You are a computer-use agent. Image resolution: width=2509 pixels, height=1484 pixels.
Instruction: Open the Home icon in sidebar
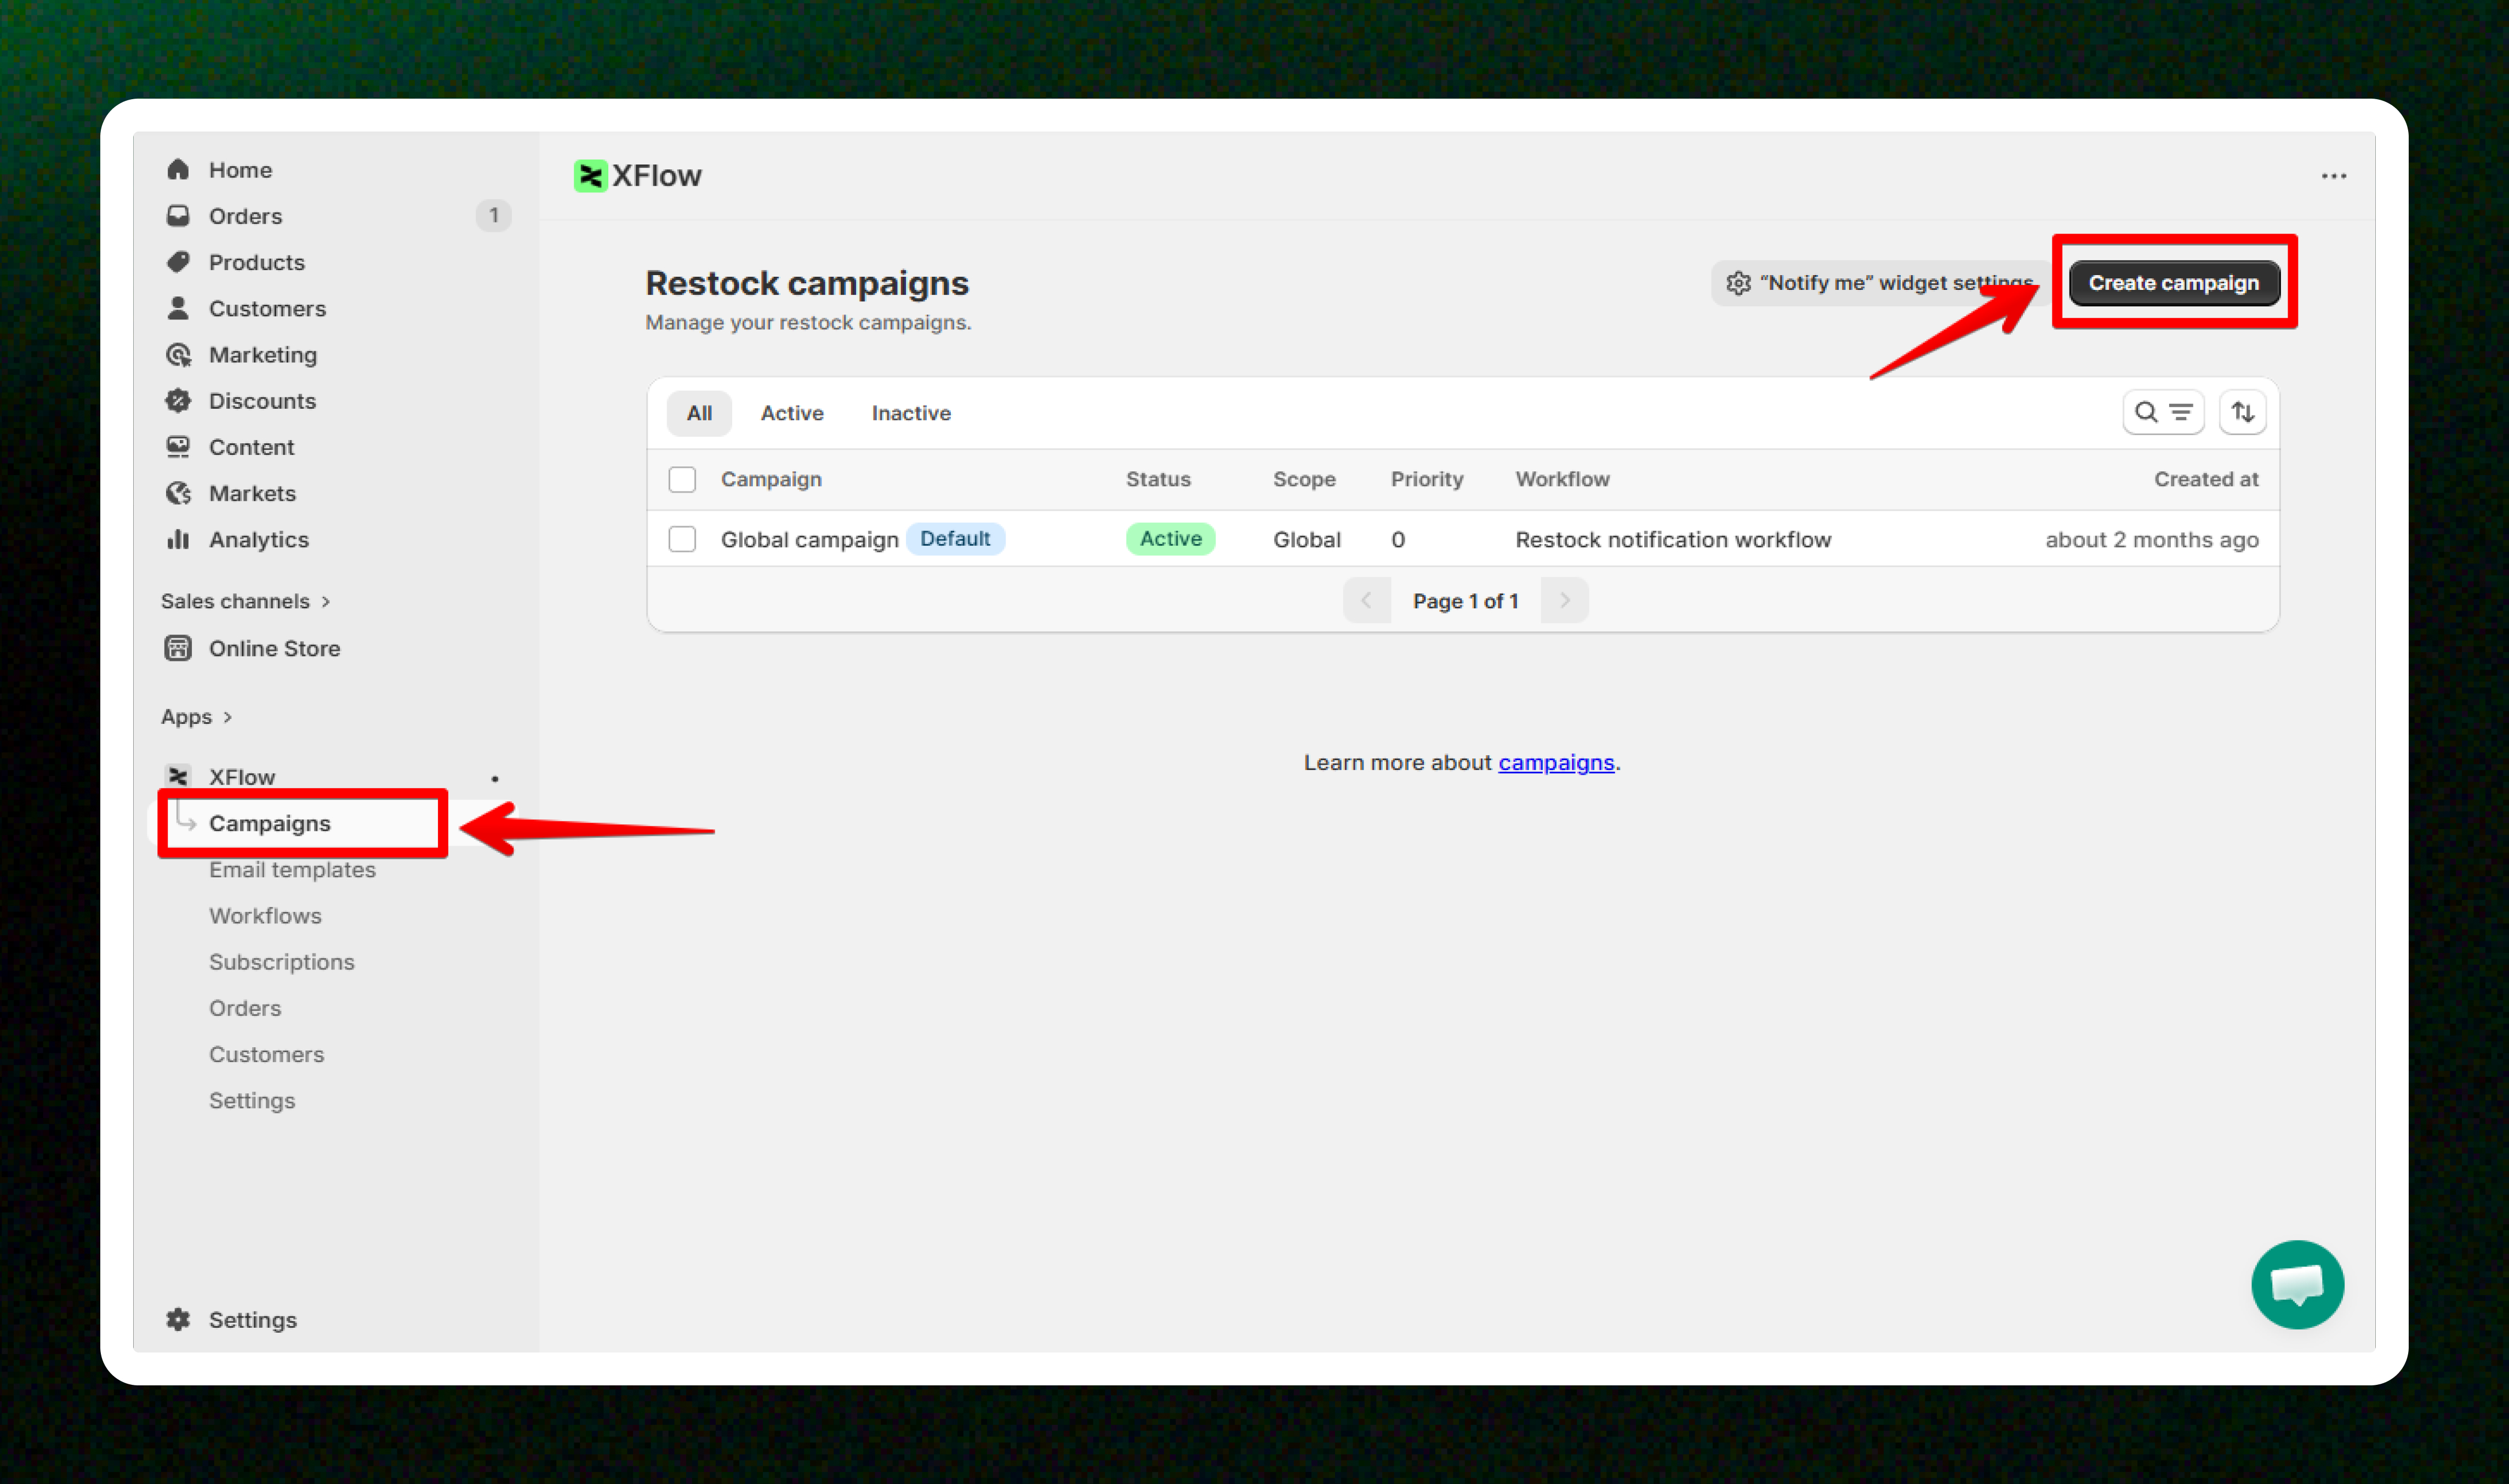[x=178, y=169]
